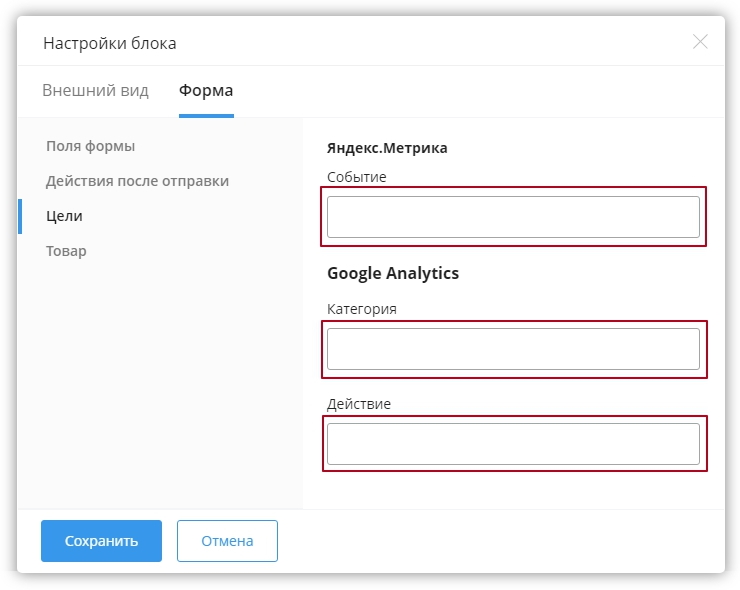This screenshot has height=590, width=740.
Task: Click the Настройки блока dialog title
Action: coord(109,43)
